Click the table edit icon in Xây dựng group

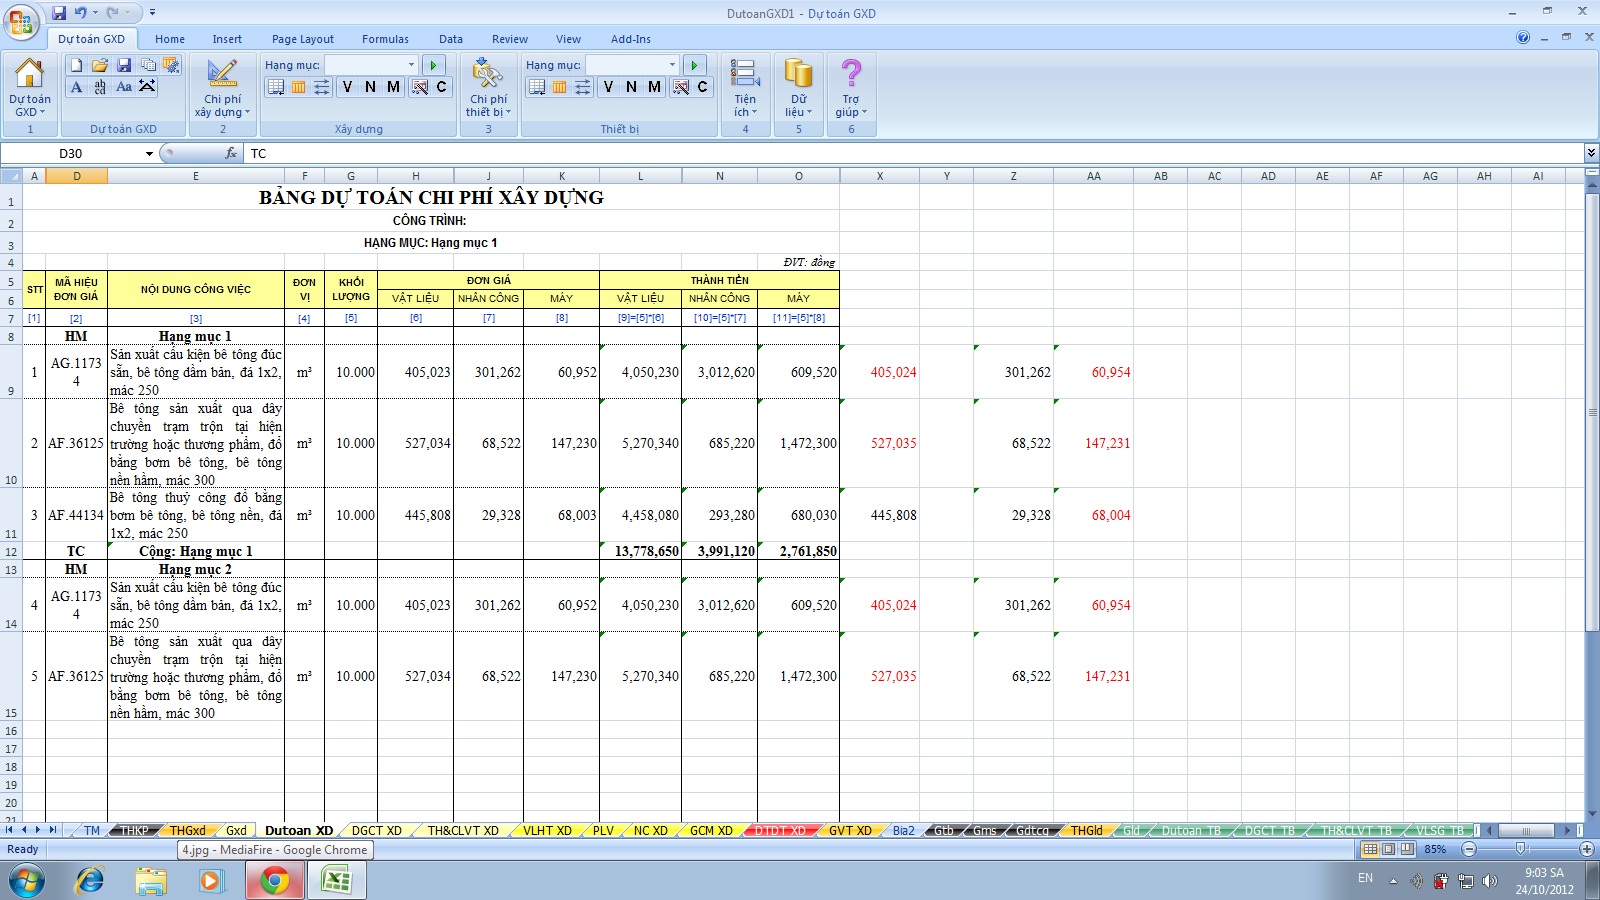coord(419,87)
